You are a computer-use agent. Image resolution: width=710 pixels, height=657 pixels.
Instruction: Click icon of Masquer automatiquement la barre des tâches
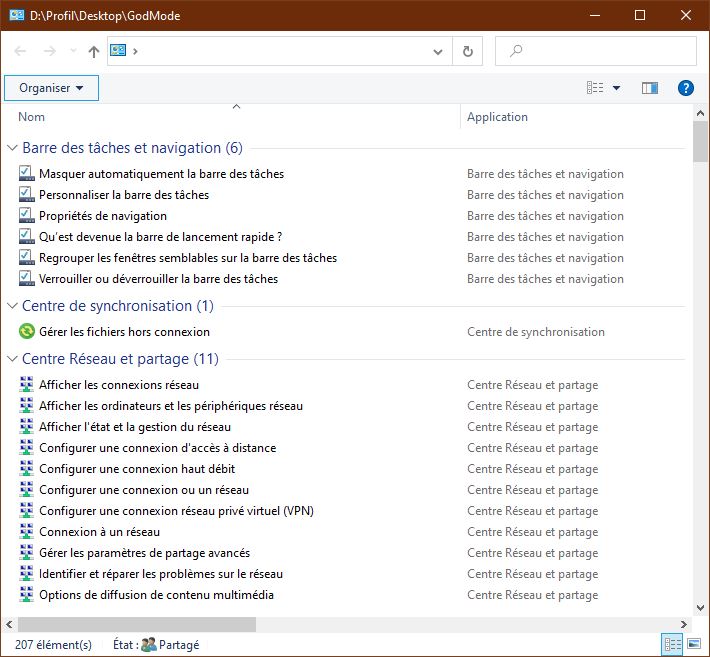click(x=26, y=174)
